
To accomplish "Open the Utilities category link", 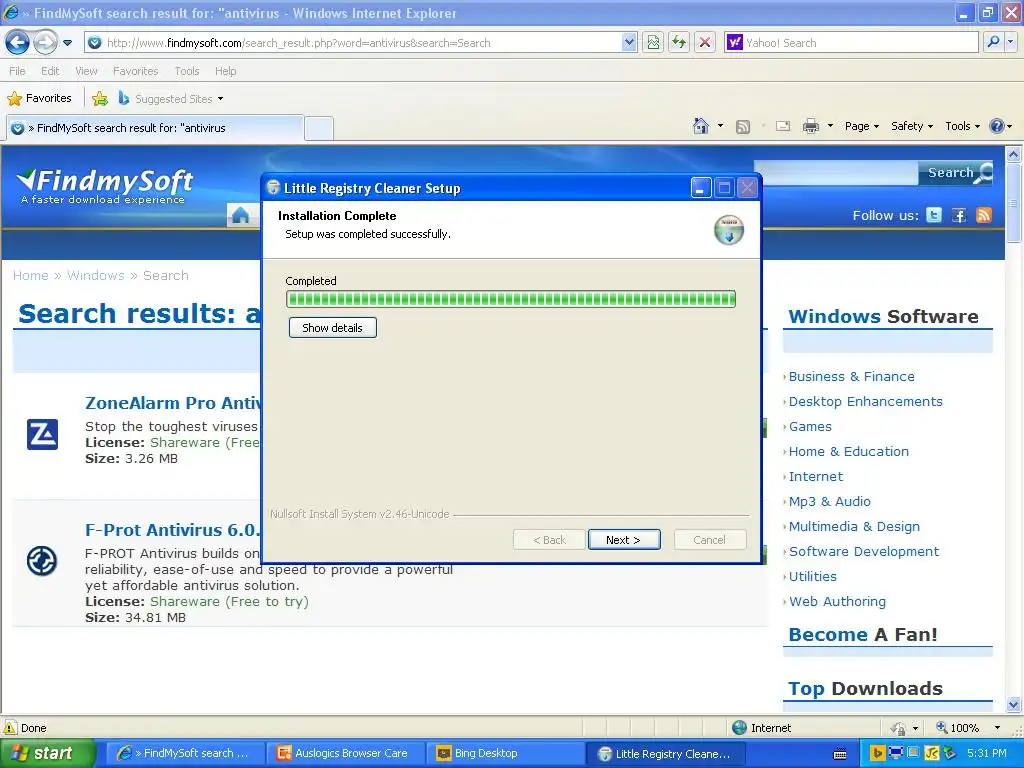I will tap(812, 577).
